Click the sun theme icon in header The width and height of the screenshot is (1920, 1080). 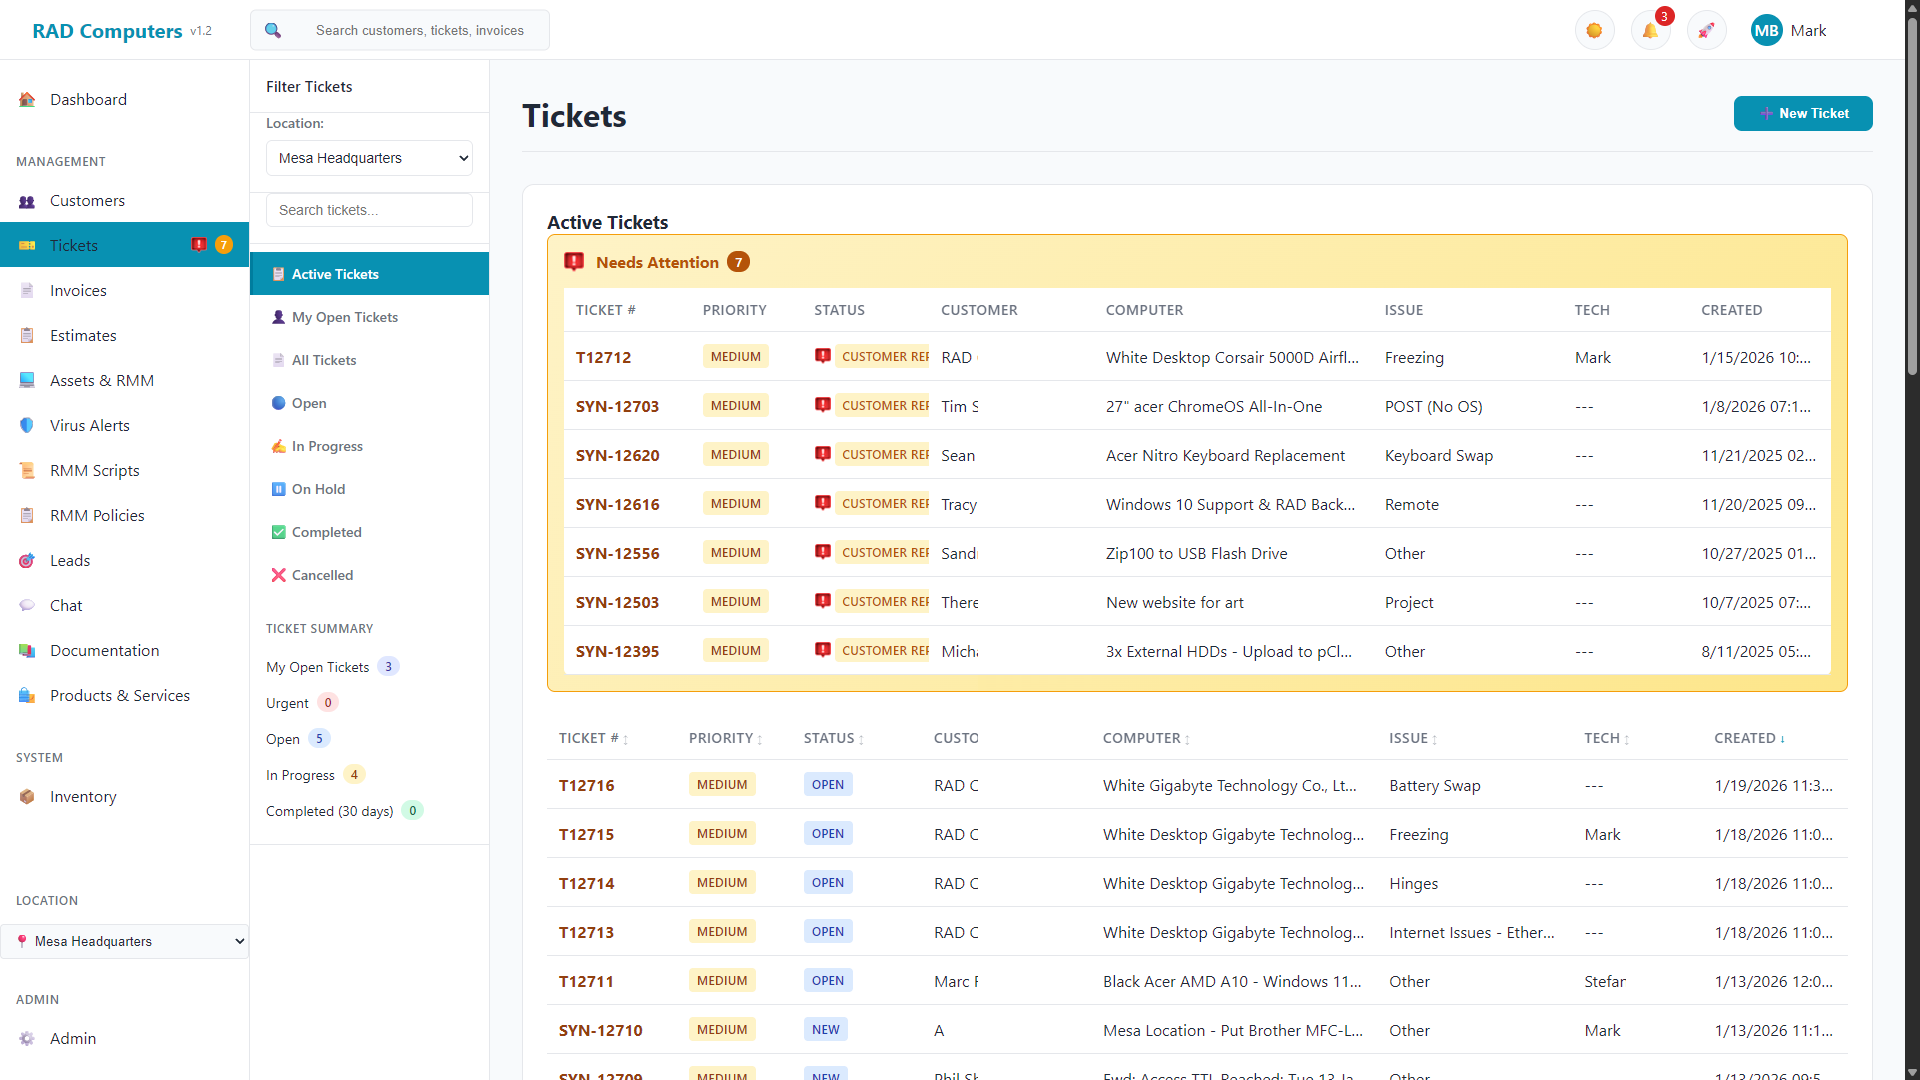[1594, 30]
